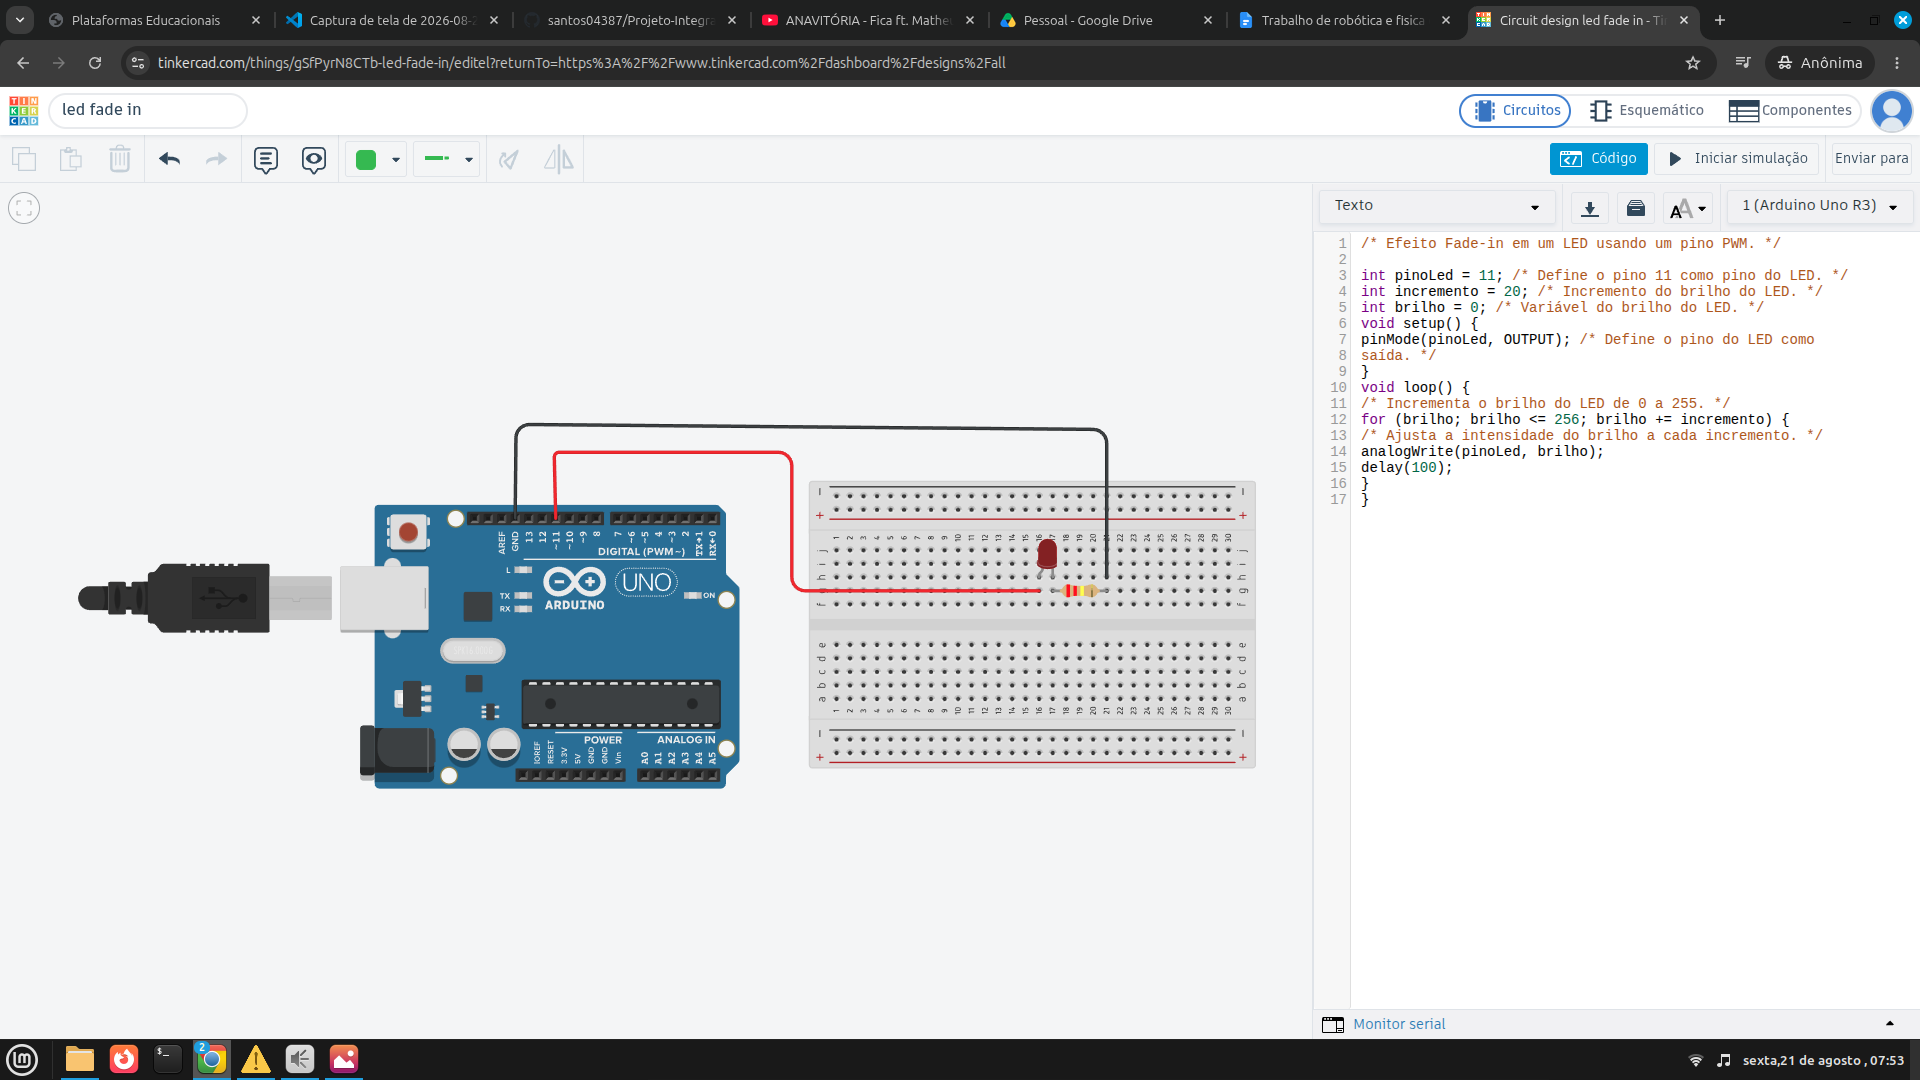Select the resistor on the breadboard
Viewport: 1920px width, 1080px height.
coord(1080,591)
